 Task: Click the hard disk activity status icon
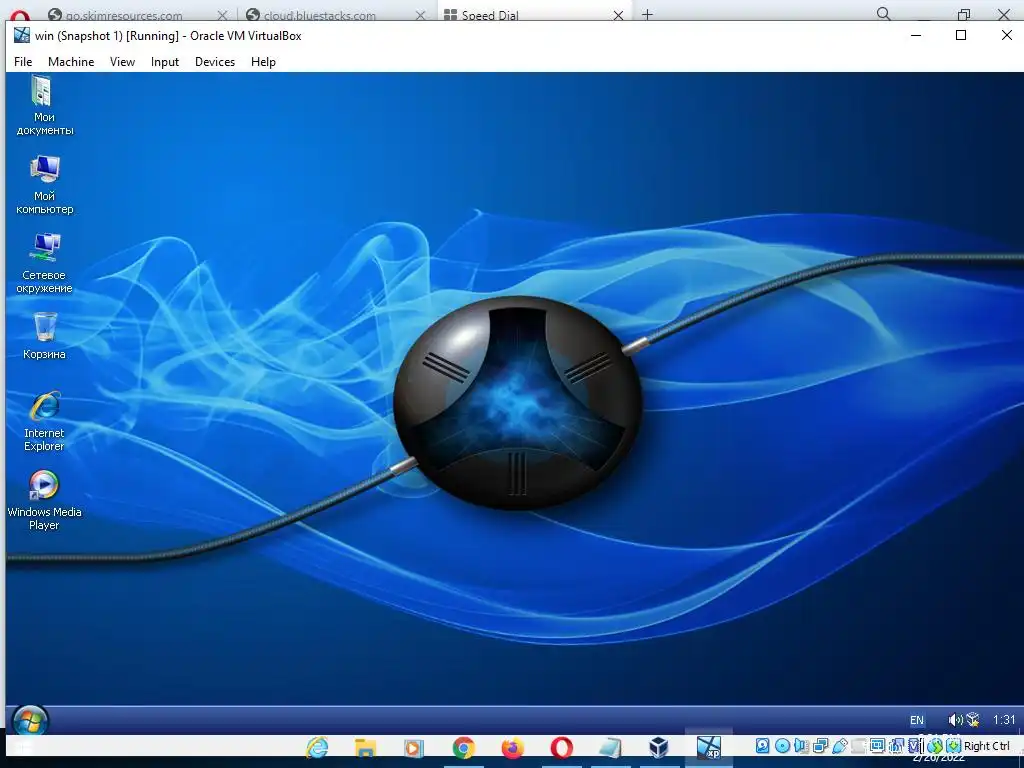tap(762, 746)
